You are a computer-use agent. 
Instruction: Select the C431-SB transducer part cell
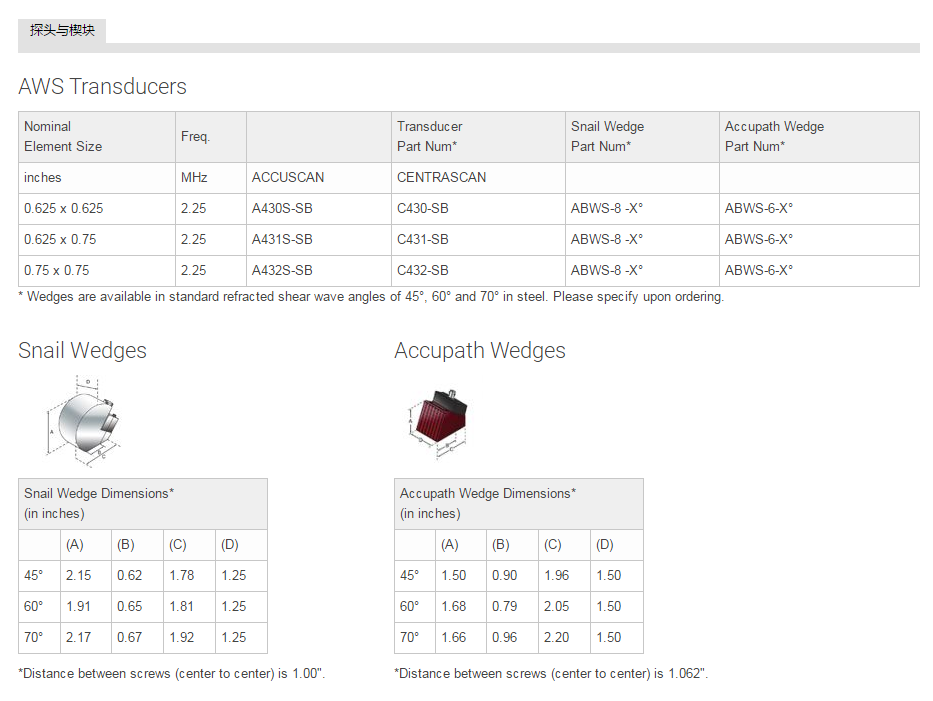pos(423,239)
